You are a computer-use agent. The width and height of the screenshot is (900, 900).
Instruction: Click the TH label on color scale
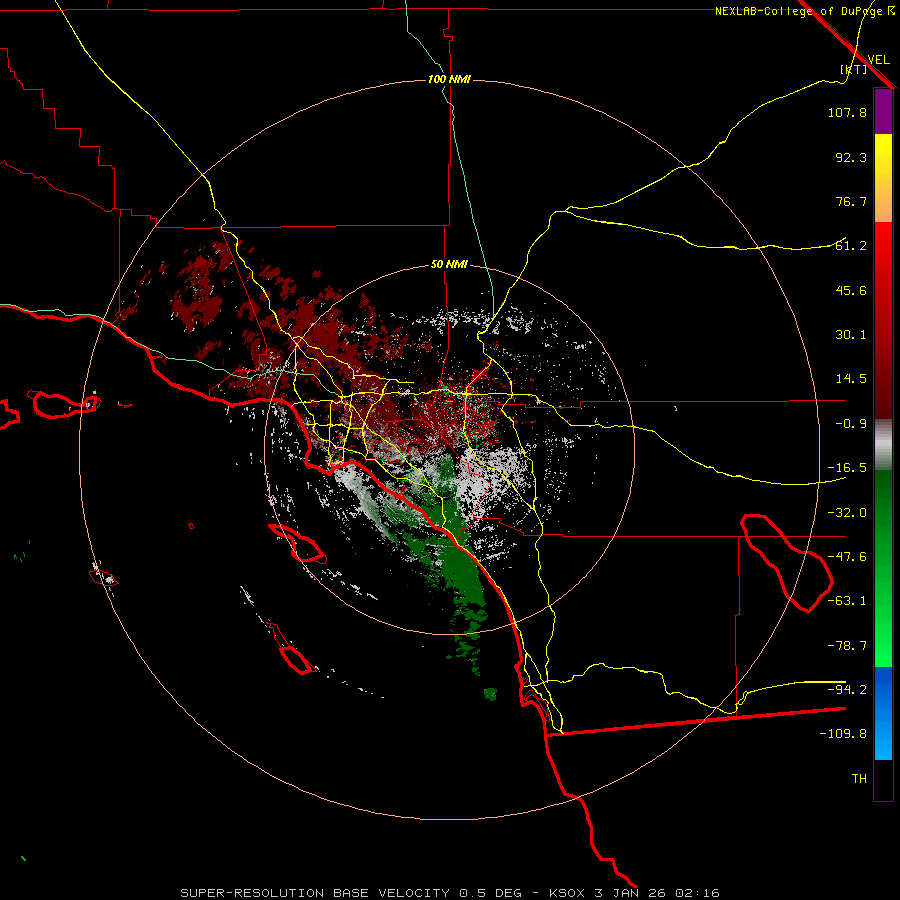click(x=859, y=779)
